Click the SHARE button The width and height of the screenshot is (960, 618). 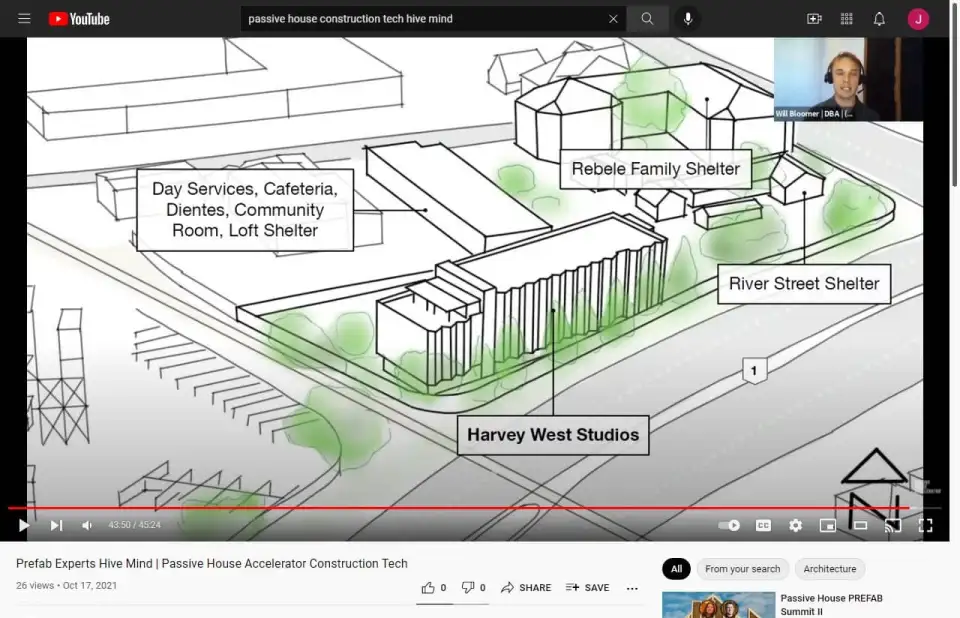pyautogui.click(x=526, y=588)
